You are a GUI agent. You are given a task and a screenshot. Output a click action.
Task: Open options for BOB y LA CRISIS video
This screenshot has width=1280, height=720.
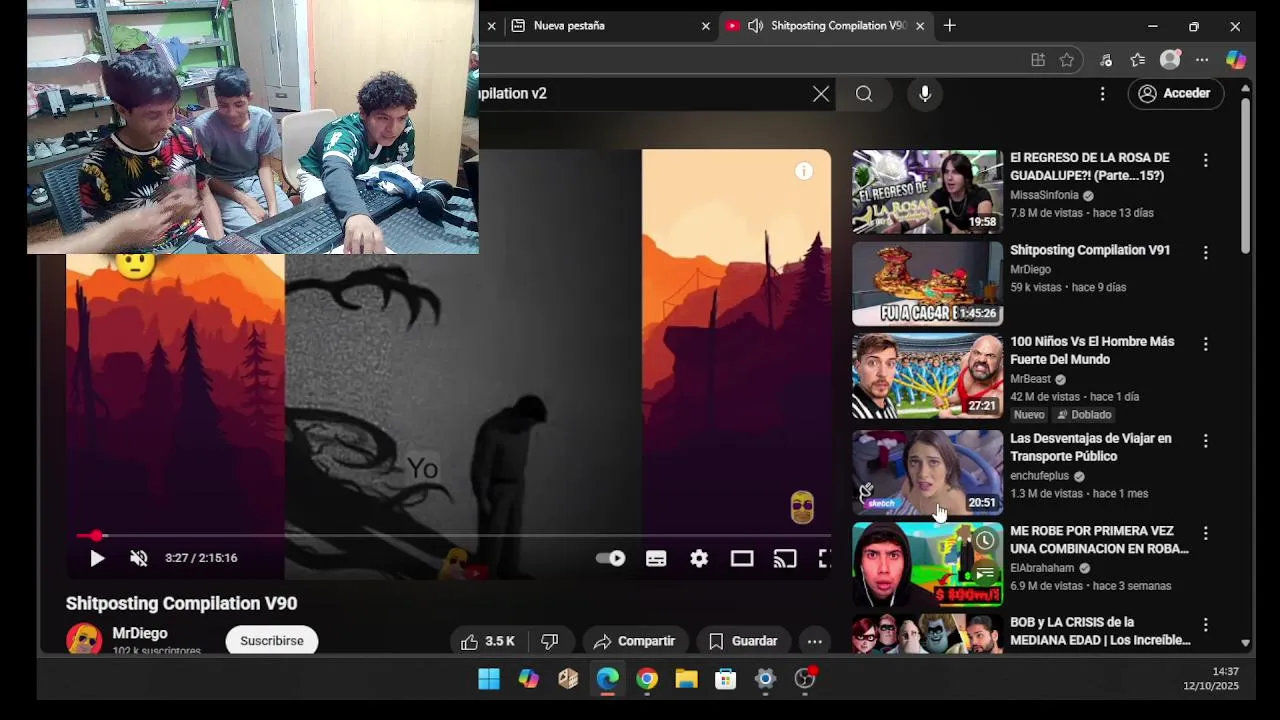pyautogui.click(x=1206, y=625)
